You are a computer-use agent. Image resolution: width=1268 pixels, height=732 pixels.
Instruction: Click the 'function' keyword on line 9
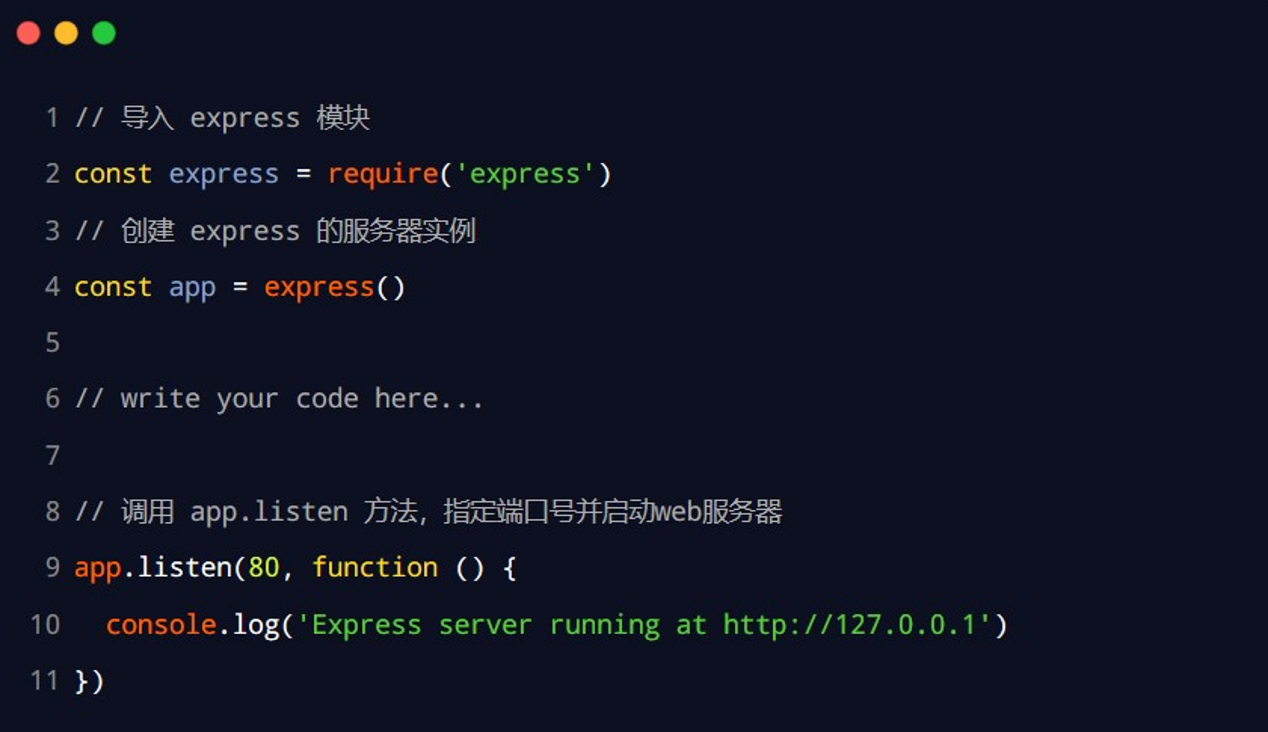click(x=375, y=568)
